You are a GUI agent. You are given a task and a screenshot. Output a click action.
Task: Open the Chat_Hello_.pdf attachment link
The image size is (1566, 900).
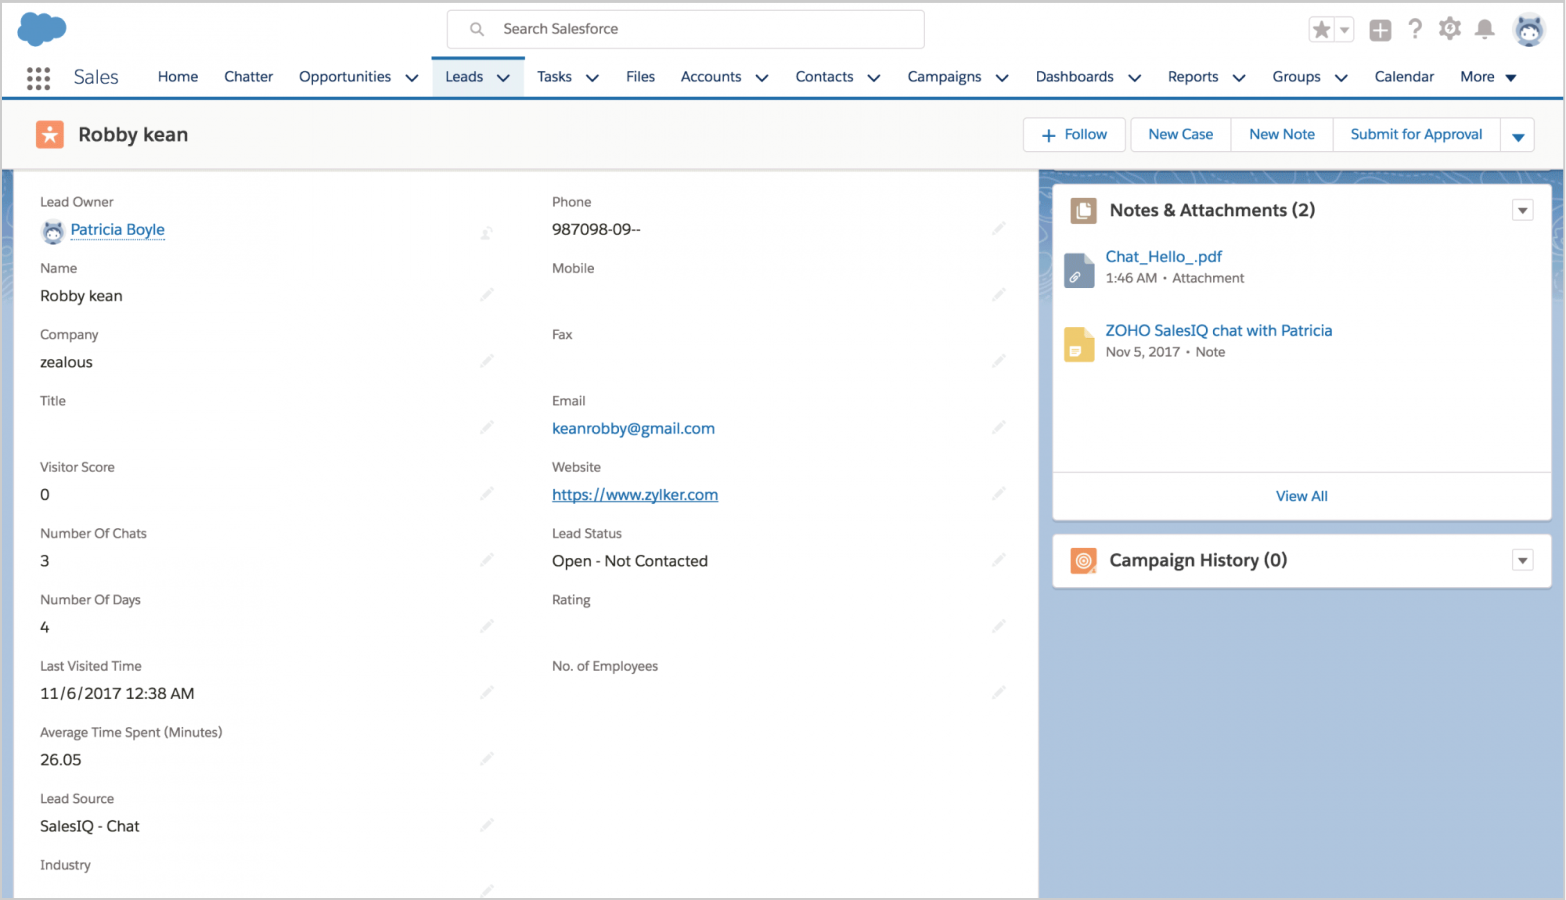1163,257
